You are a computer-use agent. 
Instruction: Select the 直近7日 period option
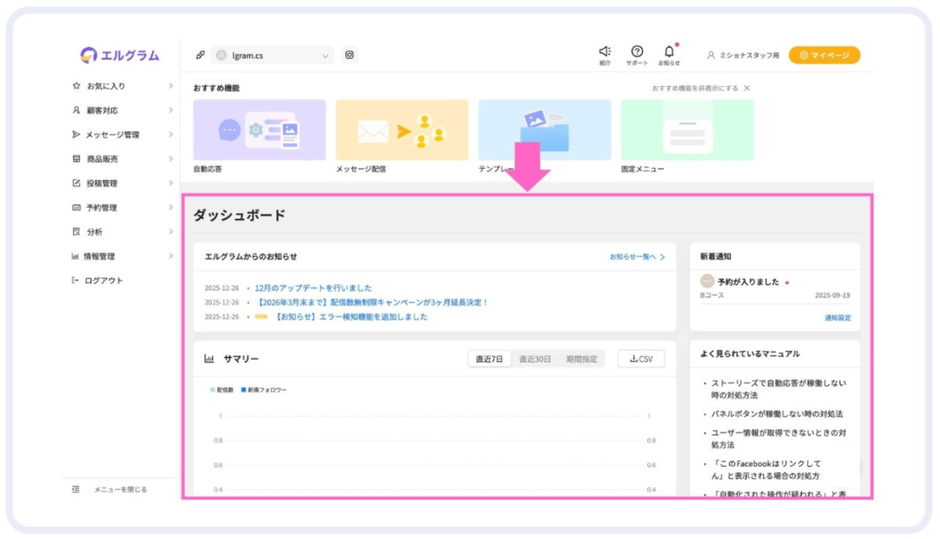tap(490, 359)
